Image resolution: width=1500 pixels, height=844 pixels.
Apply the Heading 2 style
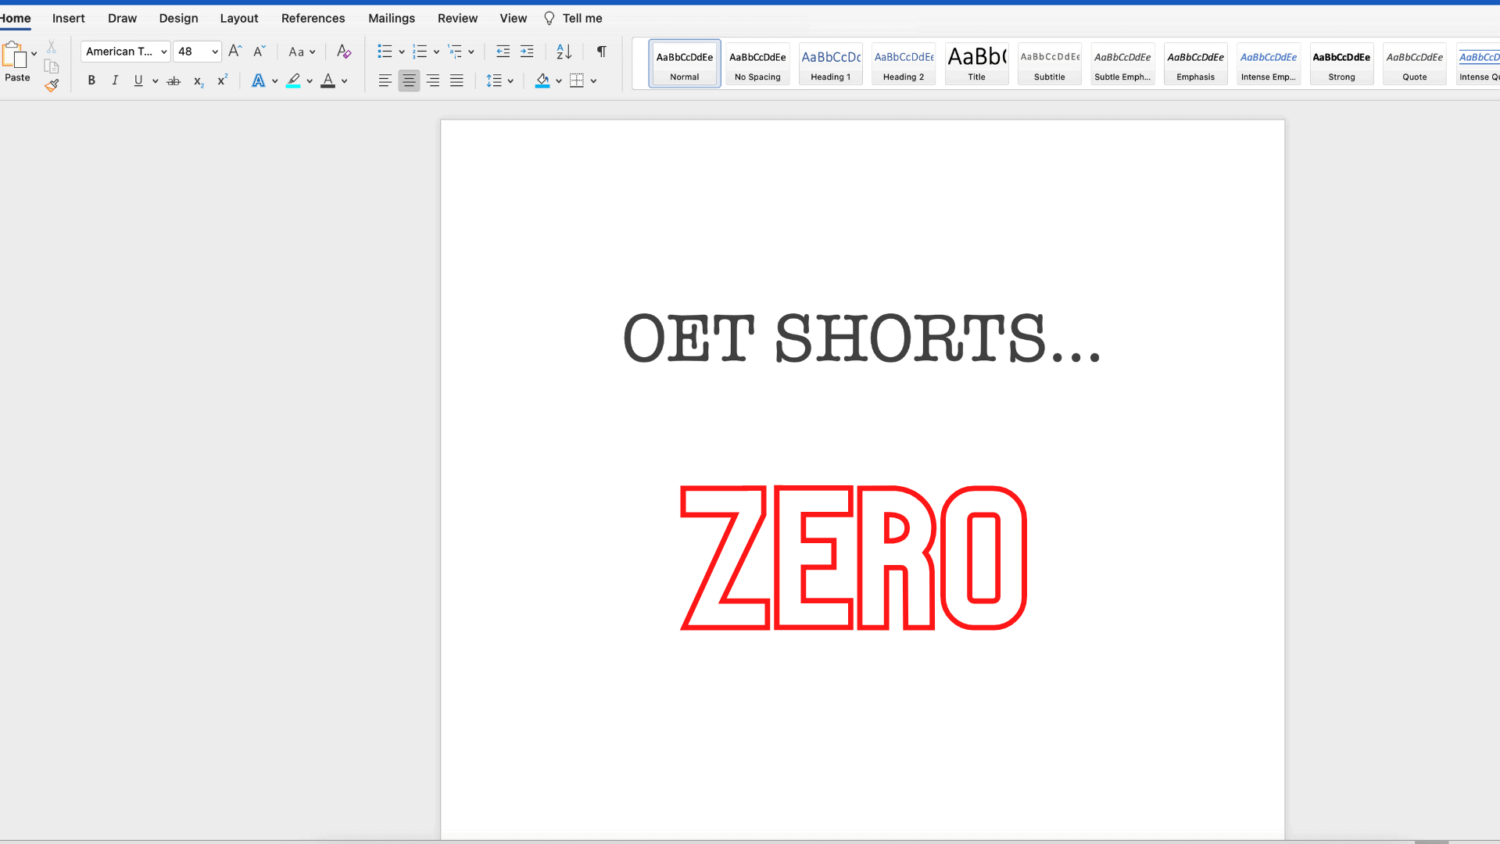click(x=904, y=64)
